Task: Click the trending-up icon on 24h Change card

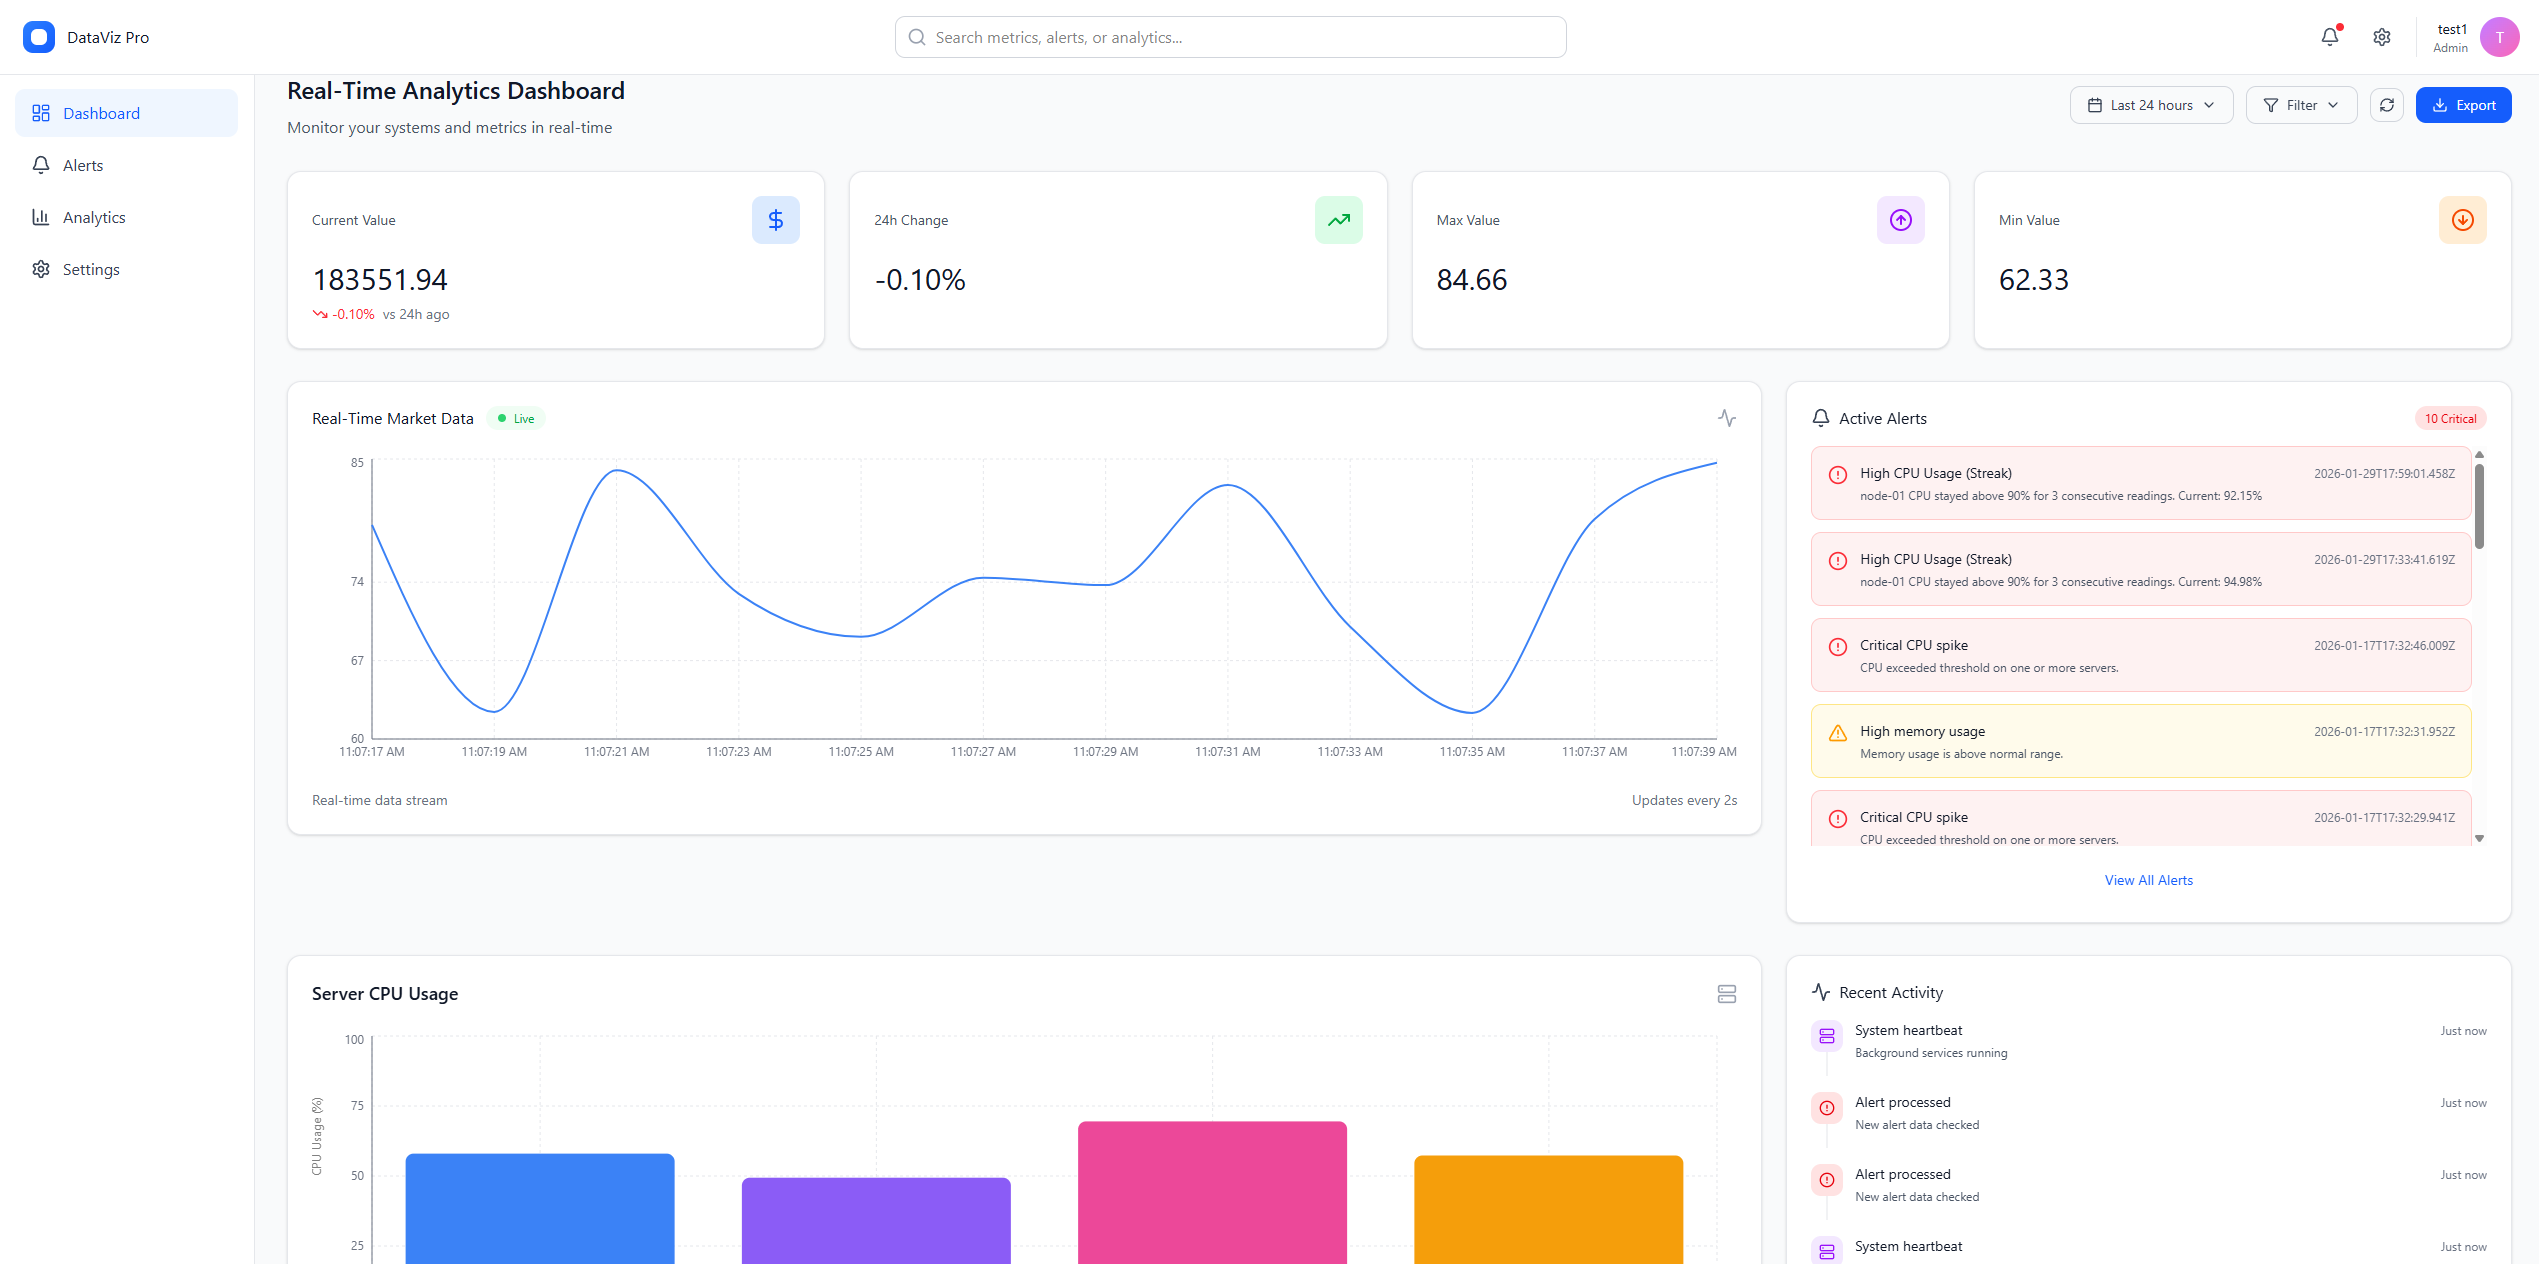Action: tap(1338, 220)
